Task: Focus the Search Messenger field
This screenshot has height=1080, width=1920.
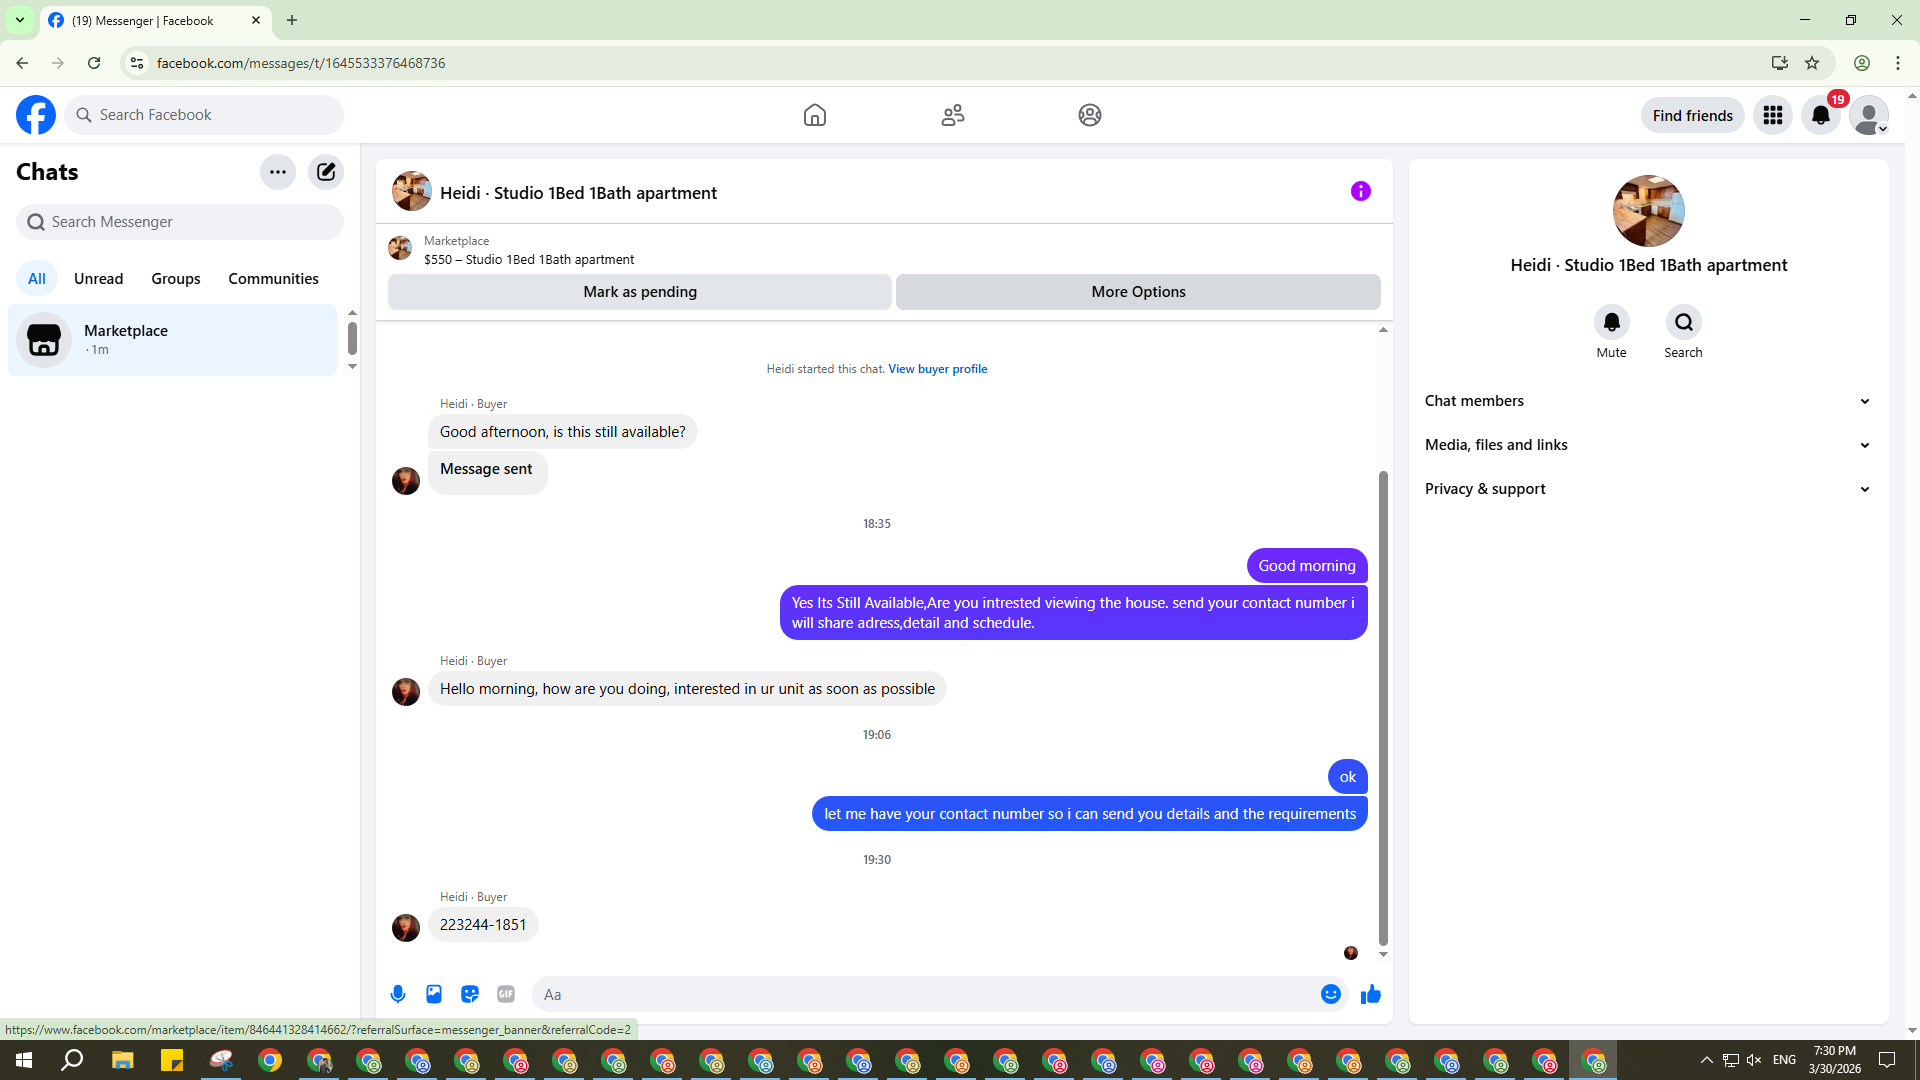Action: (x=180, y=222)
